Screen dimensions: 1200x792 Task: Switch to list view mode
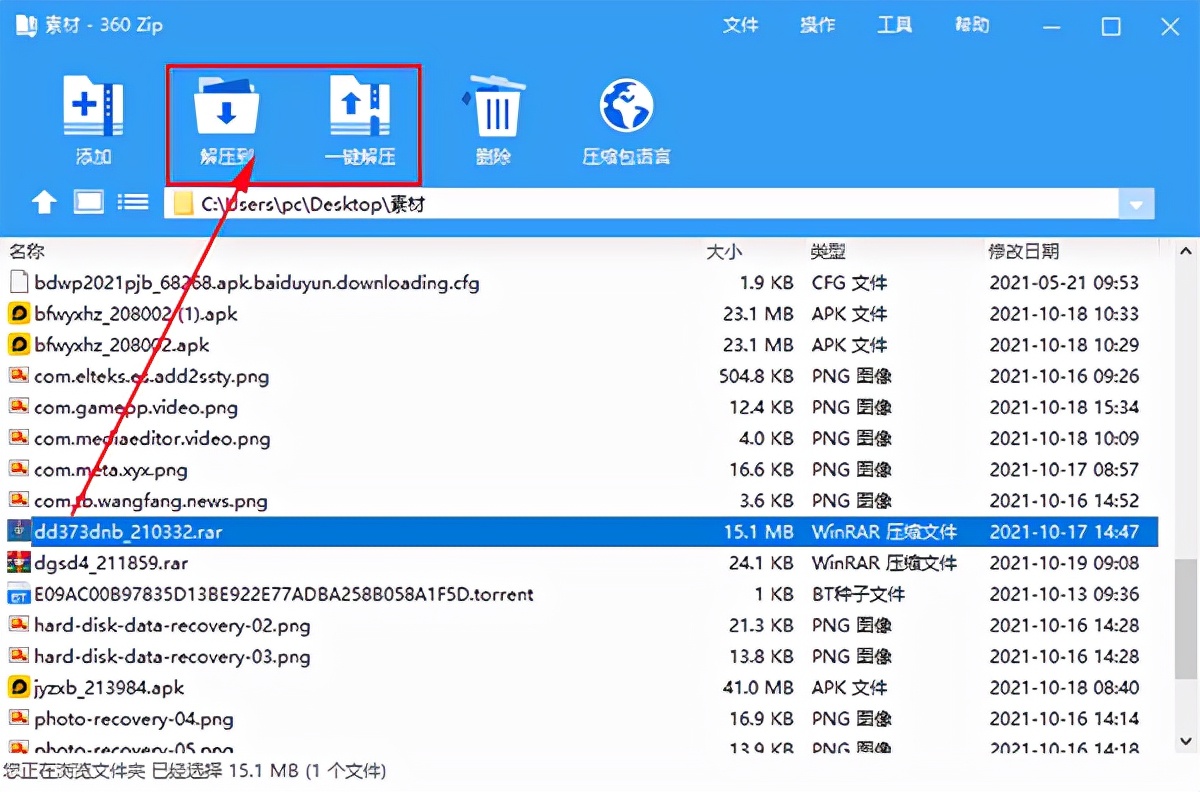coord(133,201)
